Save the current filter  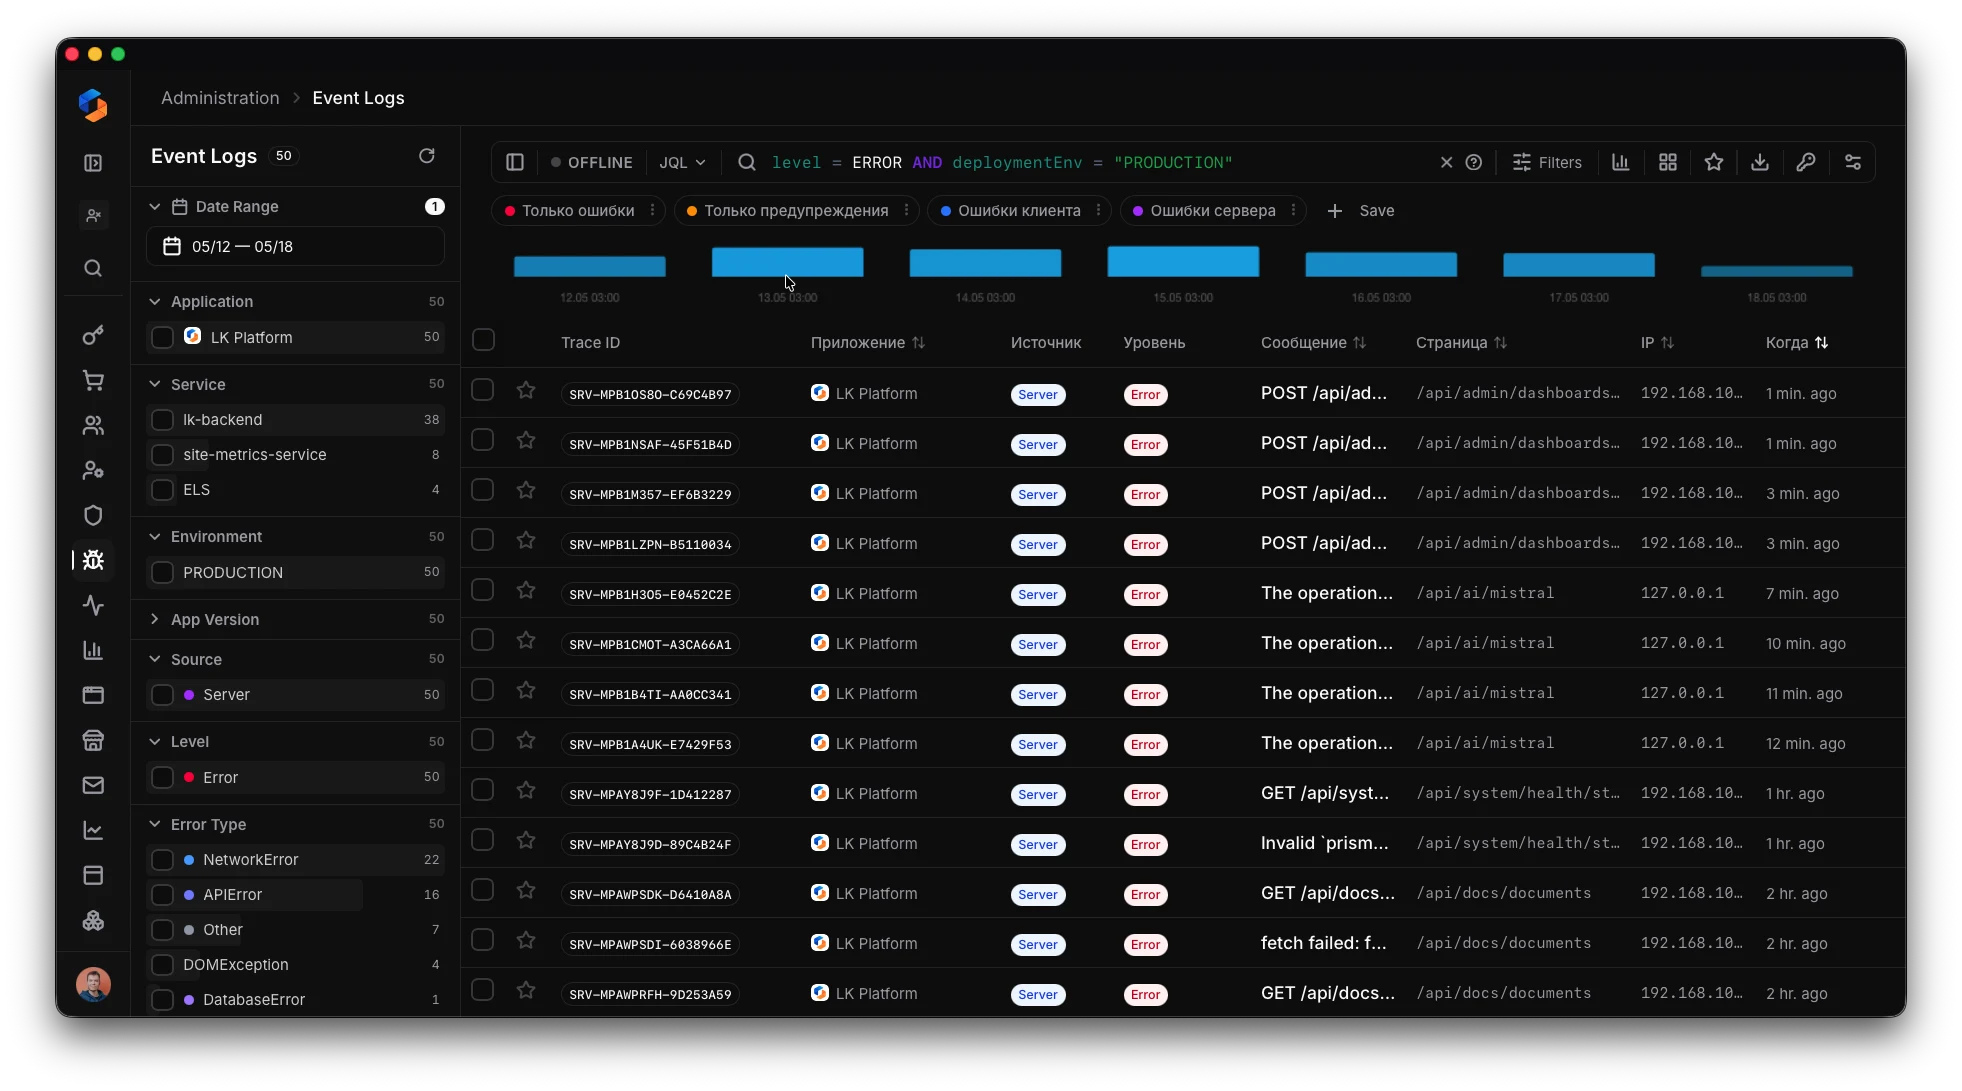pyautogui.click(x=1361, y=211)
